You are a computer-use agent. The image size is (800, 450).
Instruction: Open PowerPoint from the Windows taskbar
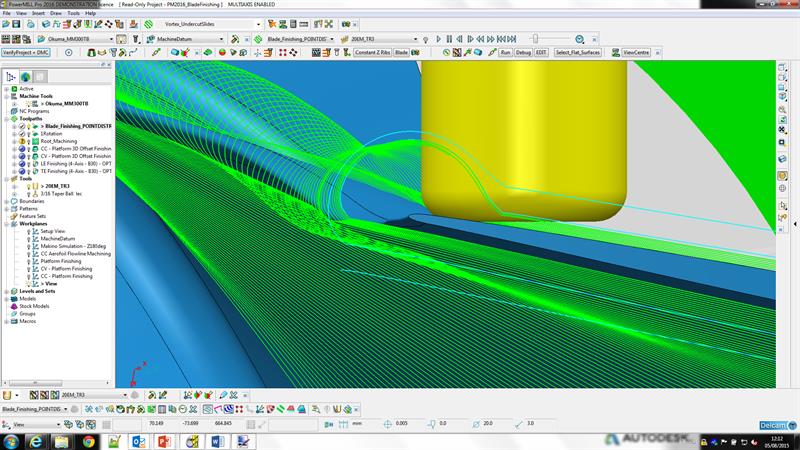point(164,441)
